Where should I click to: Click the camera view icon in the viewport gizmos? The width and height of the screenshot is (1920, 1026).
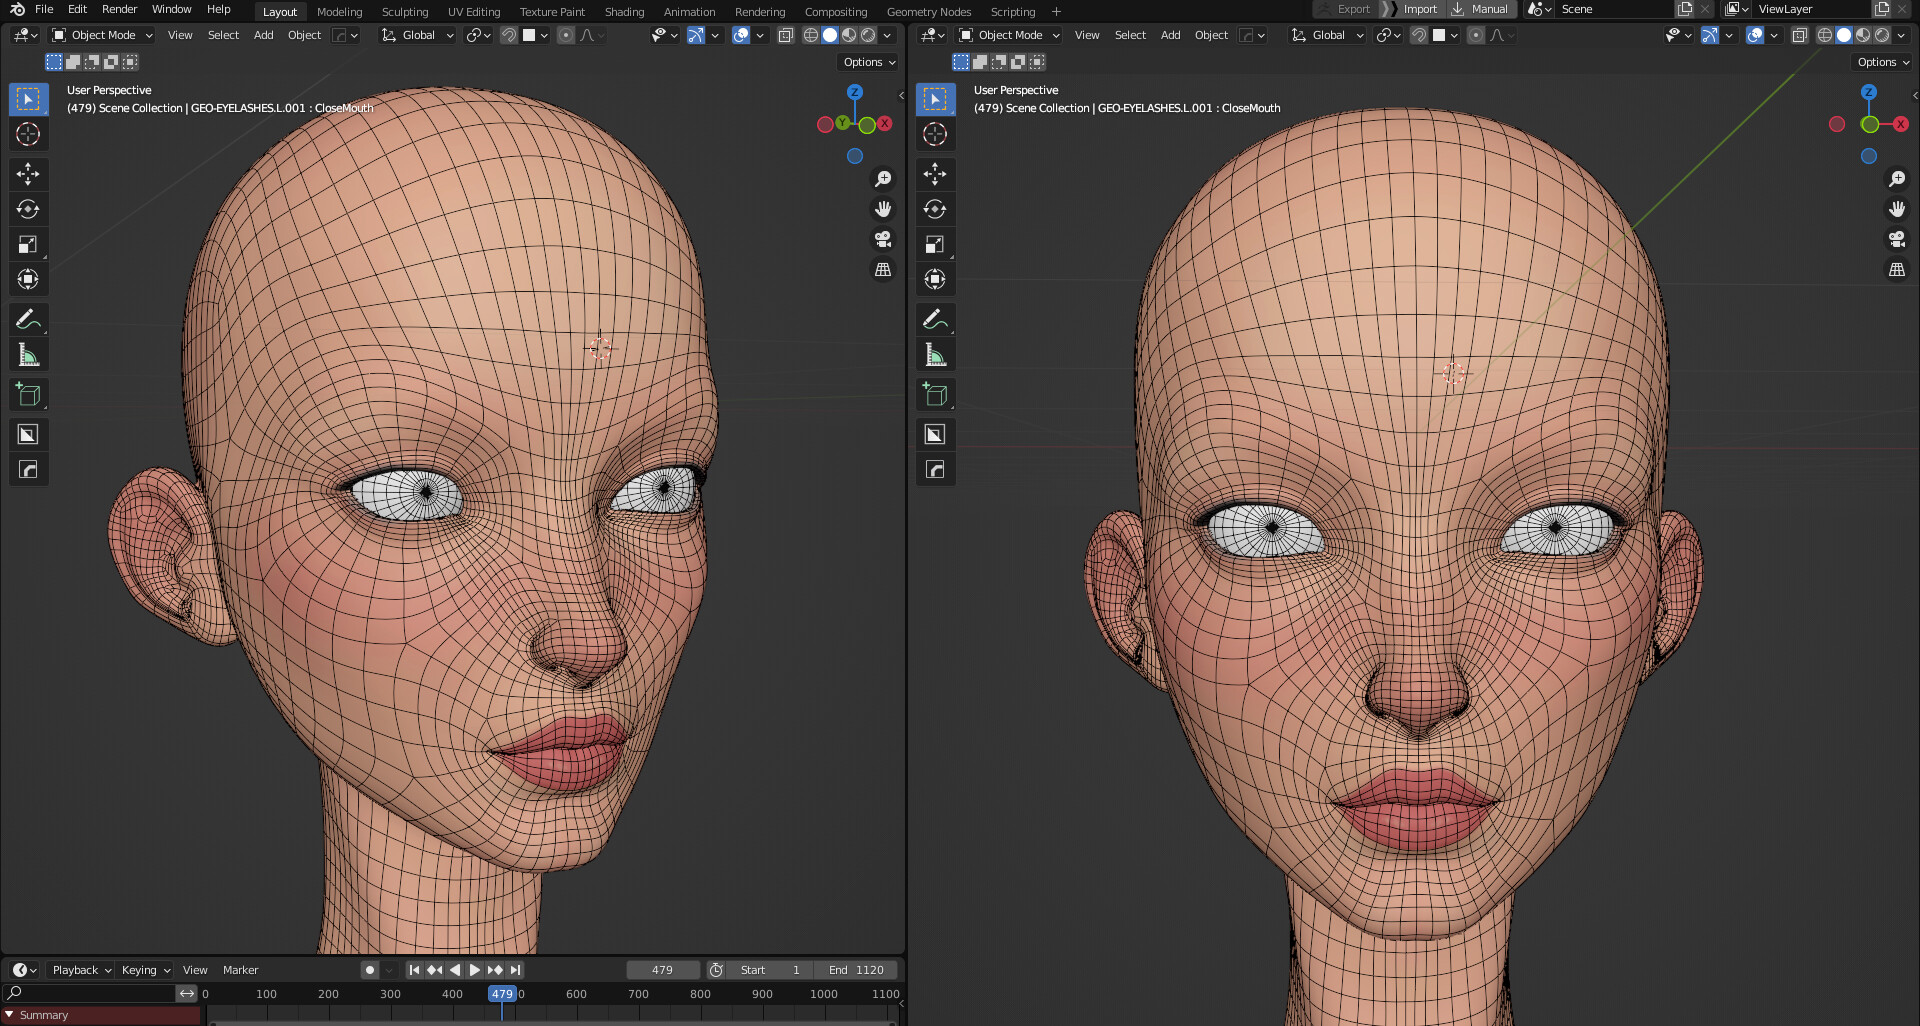(x=882, y=240)
